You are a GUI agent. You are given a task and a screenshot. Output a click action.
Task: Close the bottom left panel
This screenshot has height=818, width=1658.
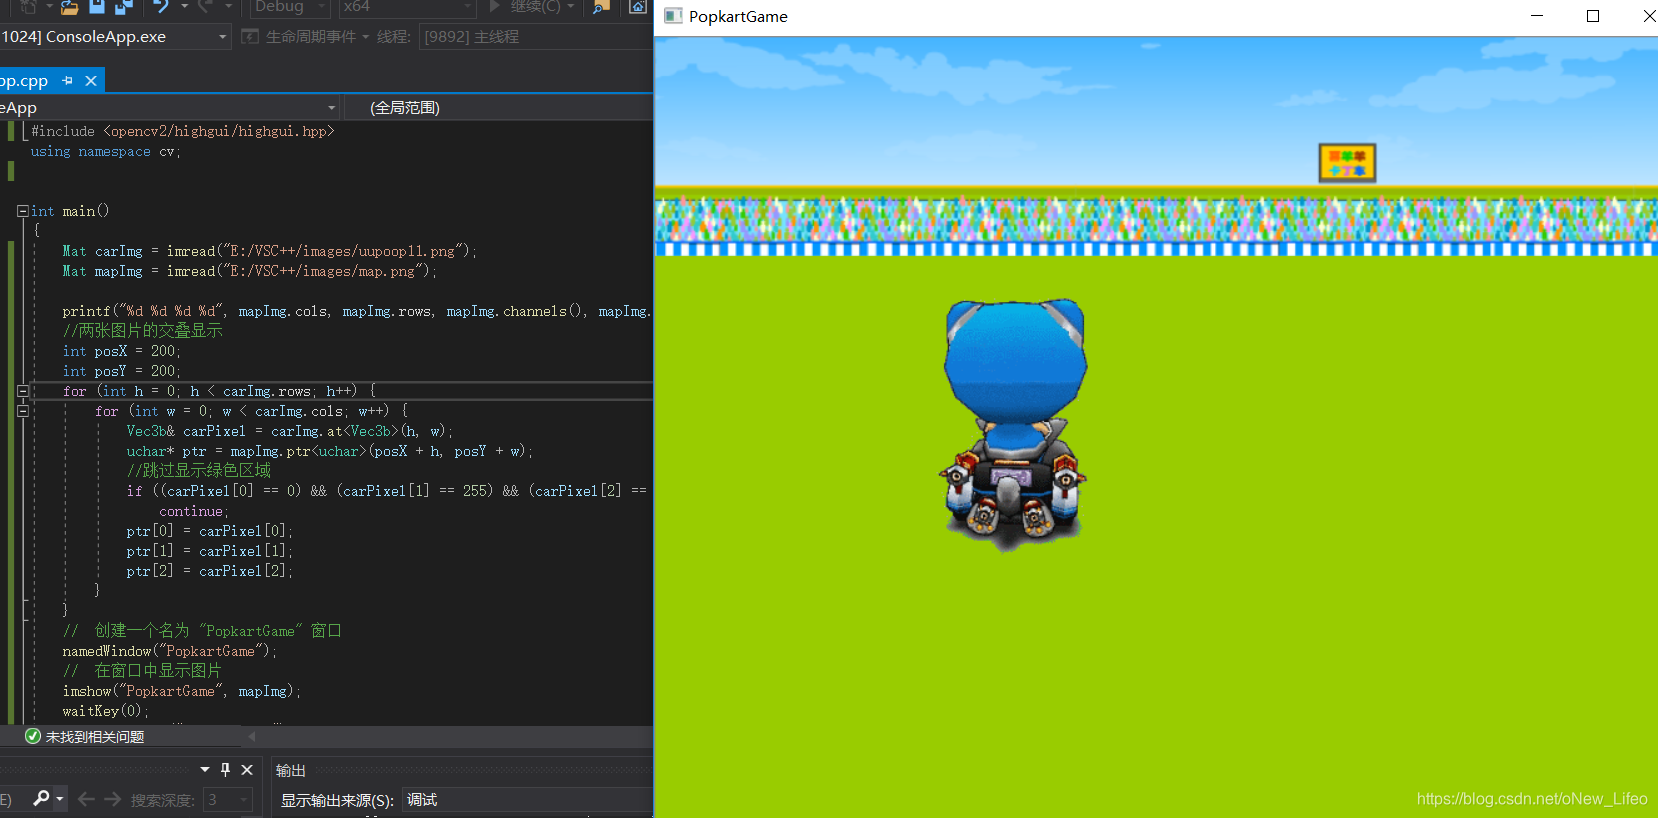[x=247, y=770]
